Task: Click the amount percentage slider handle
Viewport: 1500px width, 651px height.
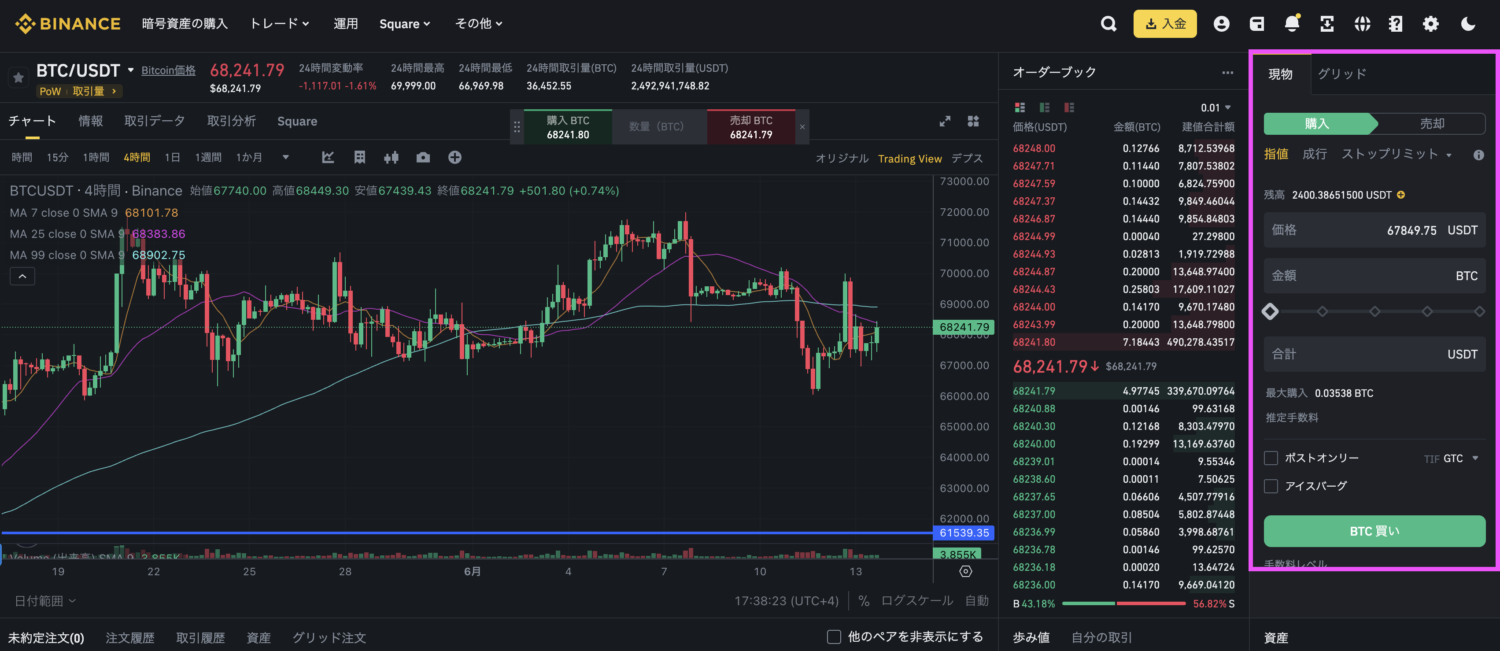Action: 1270,312
